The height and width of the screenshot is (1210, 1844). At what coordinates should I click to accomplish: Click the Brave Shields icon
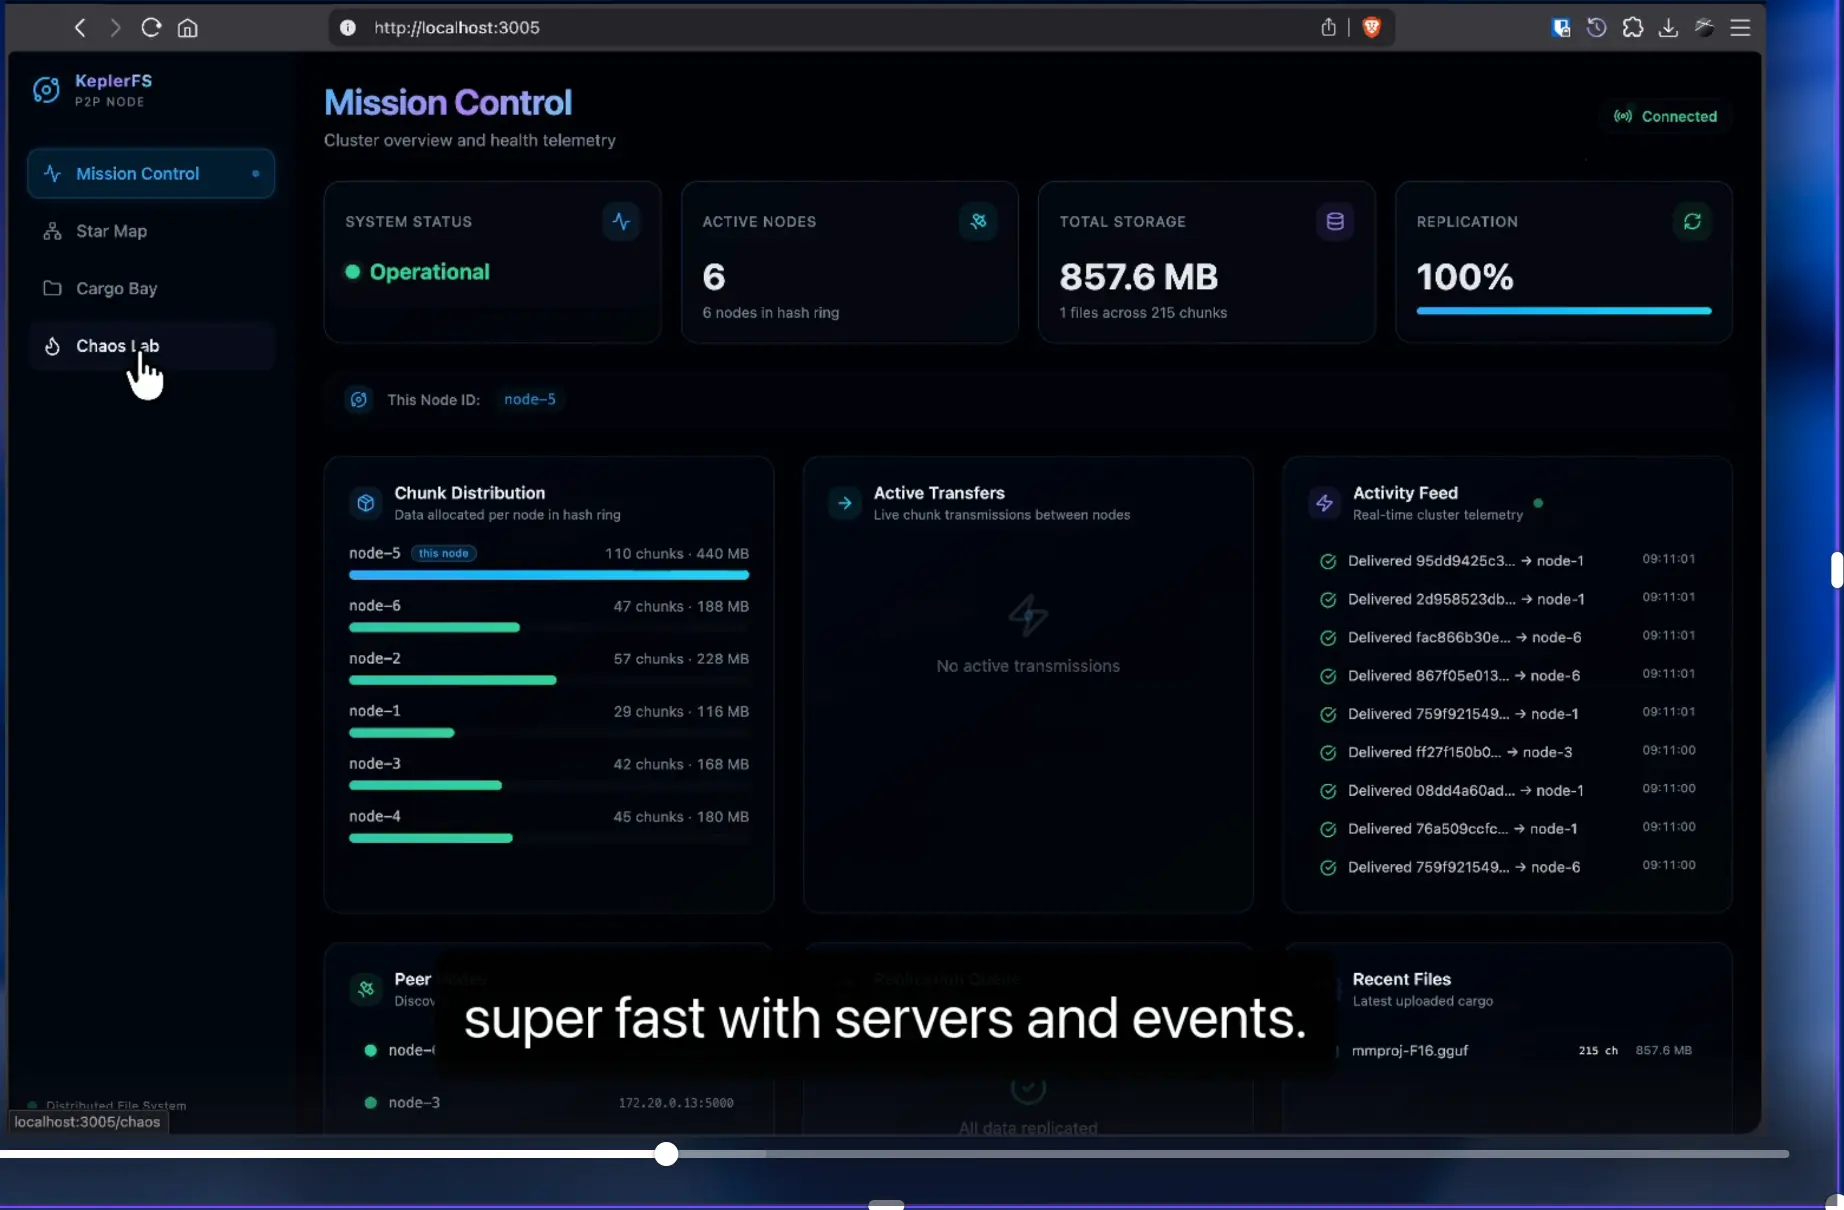click(1372, 27)
